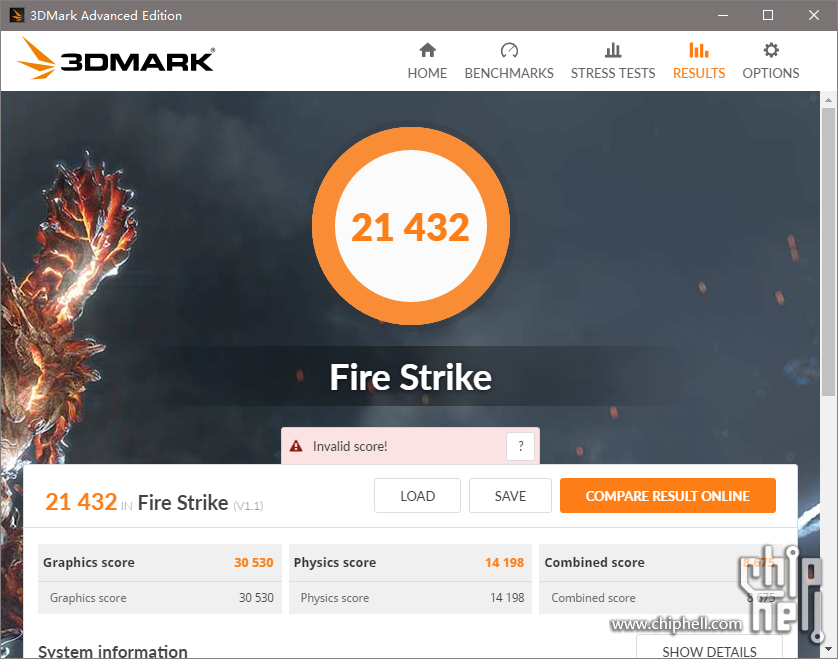Image resolution: width=838 pixels, height=659 pixels.
Task: Click the Home house icon
Action: click(x=427, y=50)
